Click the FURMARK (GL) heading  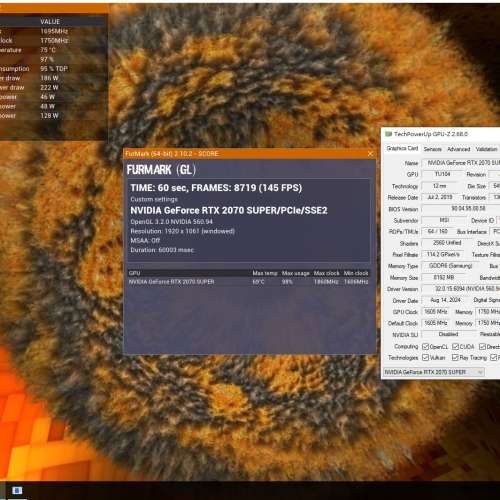pos(161,170)
